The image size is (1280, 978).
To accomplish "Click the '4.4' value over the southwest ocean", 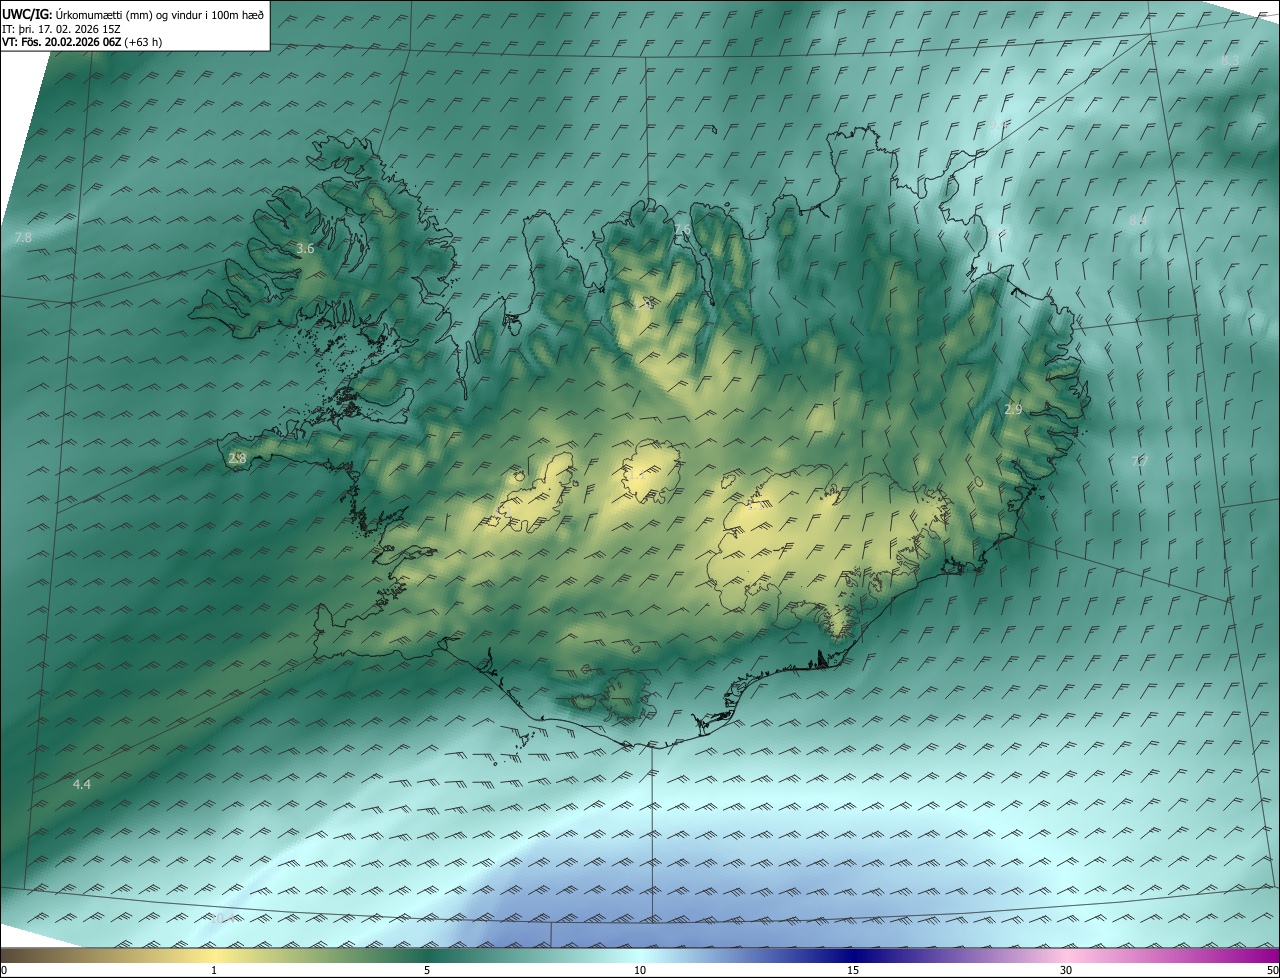I will coord(82,784).
